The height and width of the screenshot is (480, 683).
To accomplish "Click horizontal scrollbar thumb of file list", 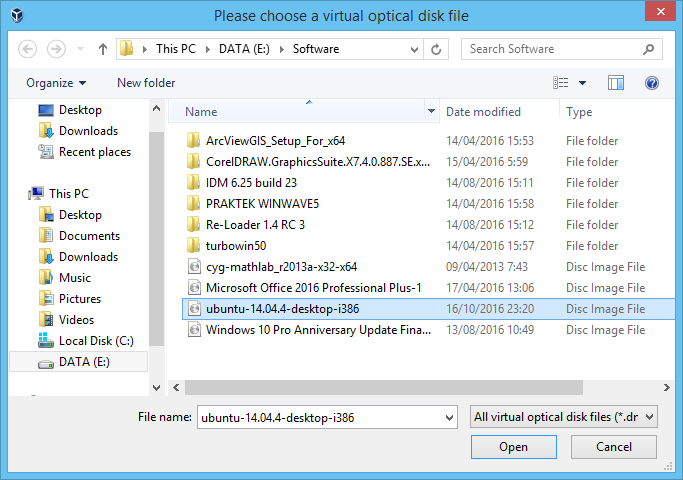I will 384,387.
